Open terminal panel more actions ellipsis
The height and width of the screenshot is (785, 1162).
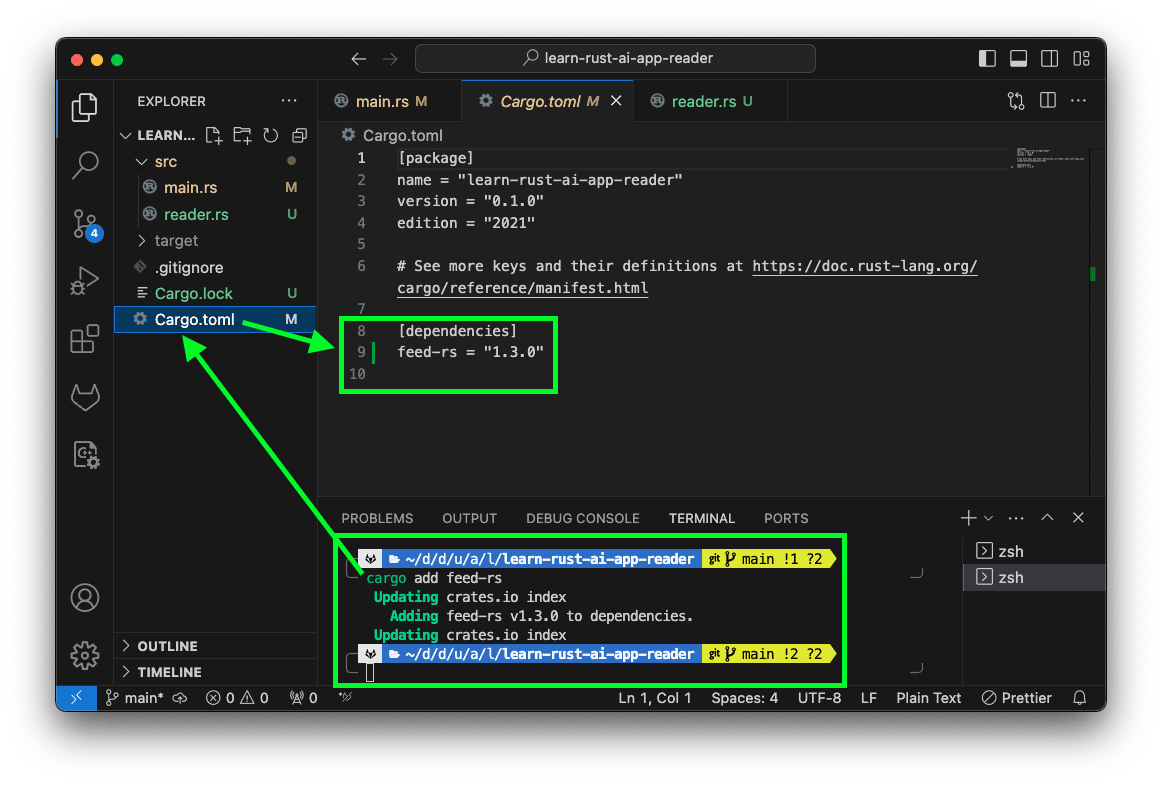click(x=1016, y=518)
